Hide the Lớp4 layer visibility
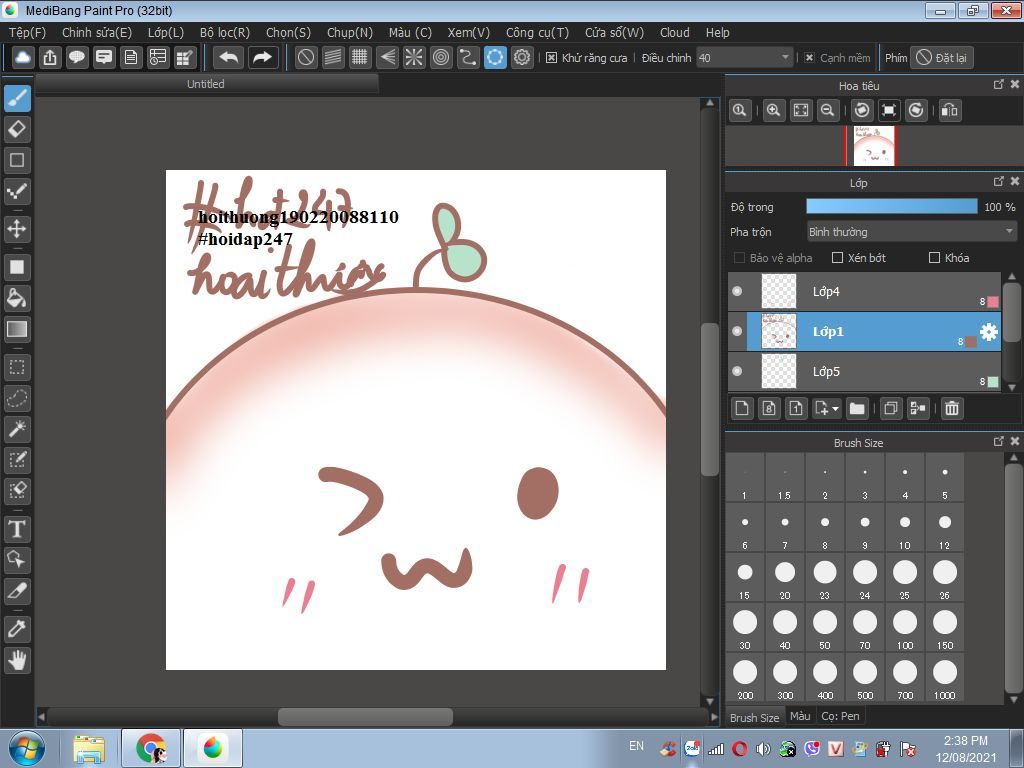Image resolution: width=1024 pixels, height=768 pixels. click(x=737, y=291)
